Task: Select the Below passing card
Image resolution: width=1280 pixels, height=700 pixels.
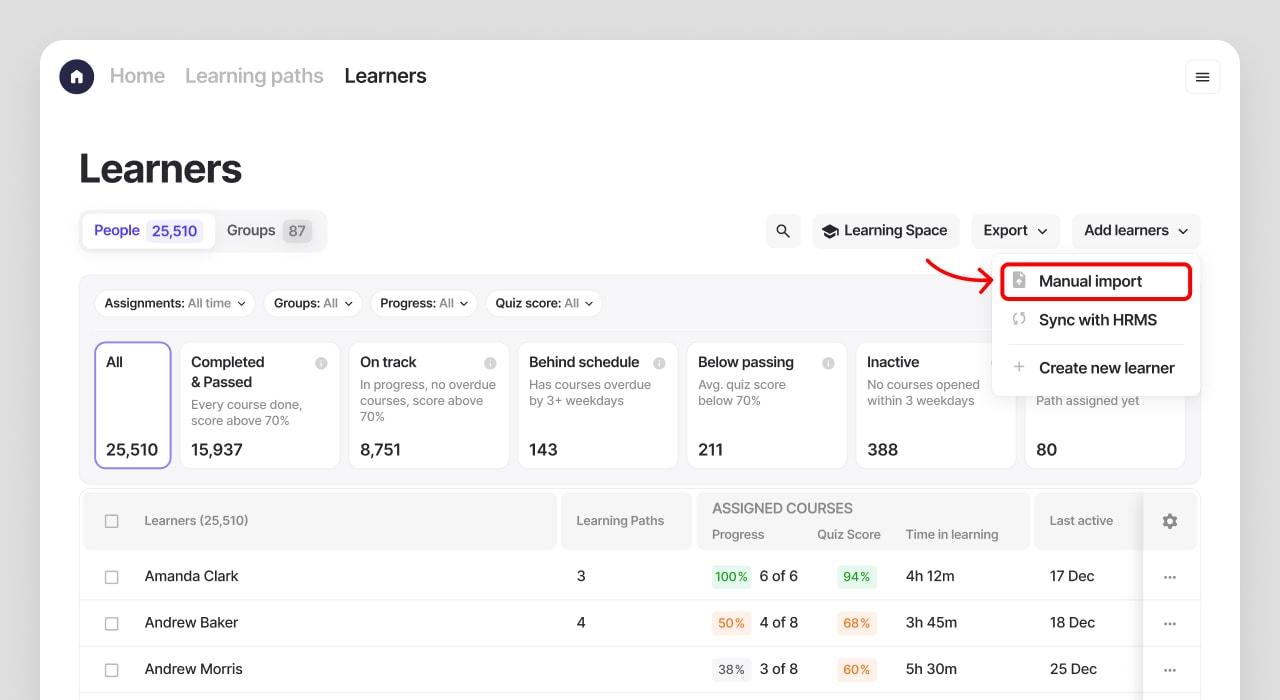Action: click(x=767, y=405)
